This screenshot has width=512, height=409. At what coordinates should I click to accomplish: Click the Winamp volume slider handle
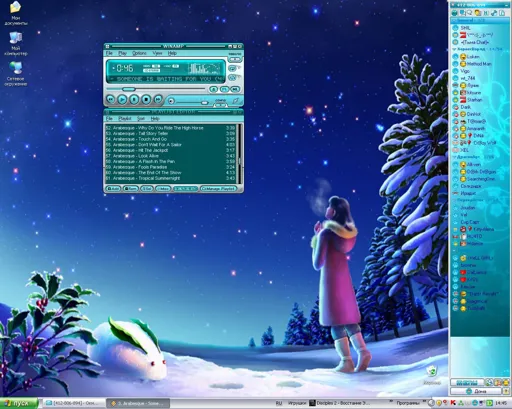click(205, 102)
